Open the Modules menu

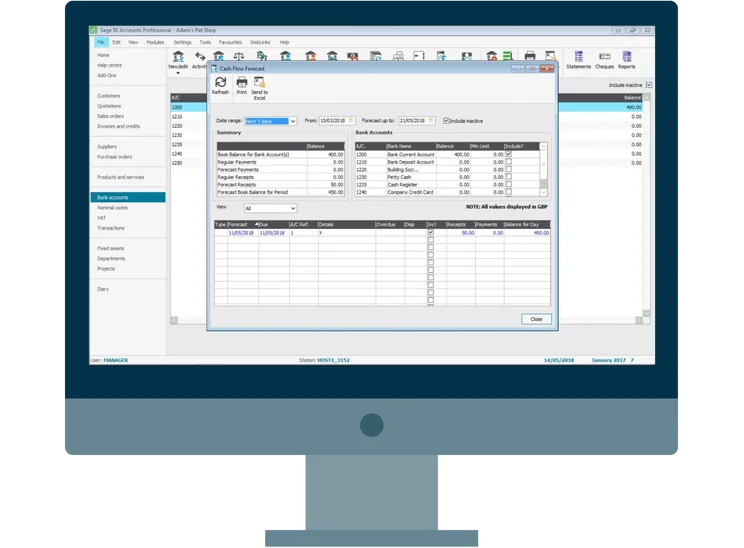click(x=155, y=42)
